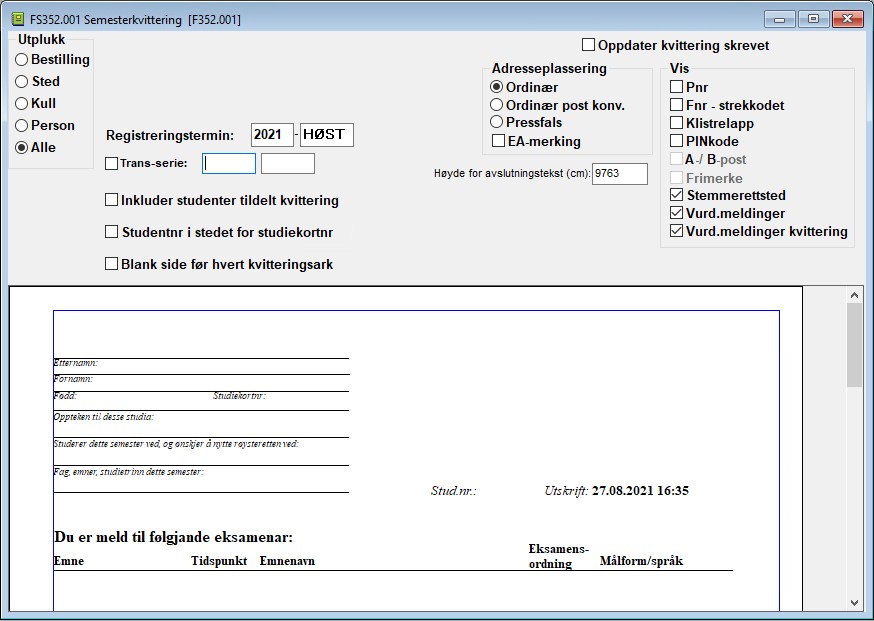The image size is (874, 621).
Task: Close the Semesterkvittering window
Action: (x=847, y=19)
